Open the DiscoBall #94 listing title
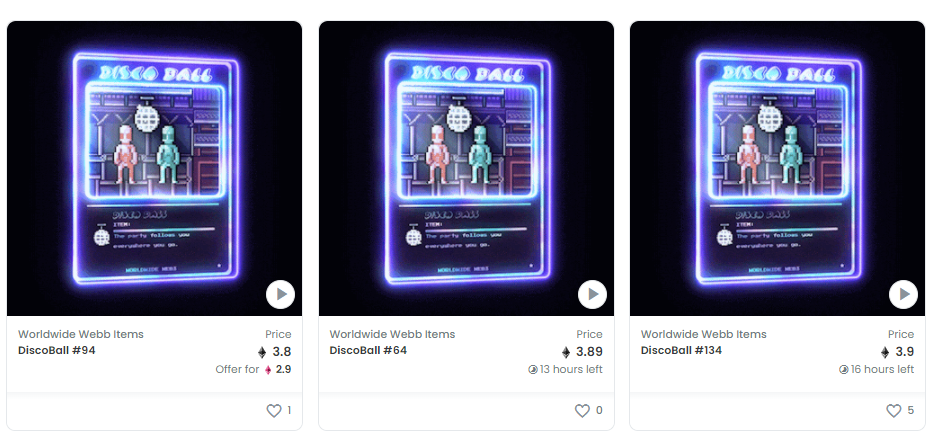Screen dimensions: 936x447 (57, 350)
